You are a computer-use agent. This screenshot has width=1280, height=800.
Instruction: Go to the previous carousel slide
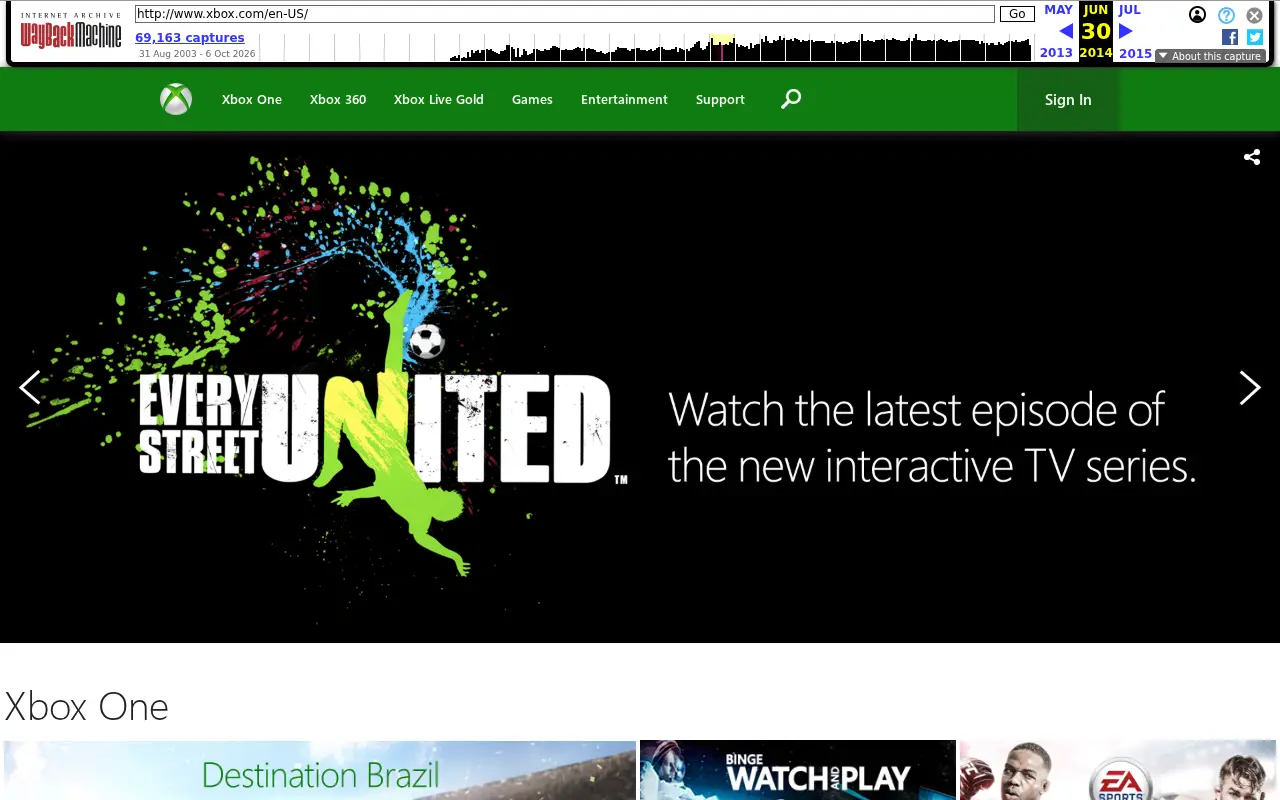coord(30,388)
